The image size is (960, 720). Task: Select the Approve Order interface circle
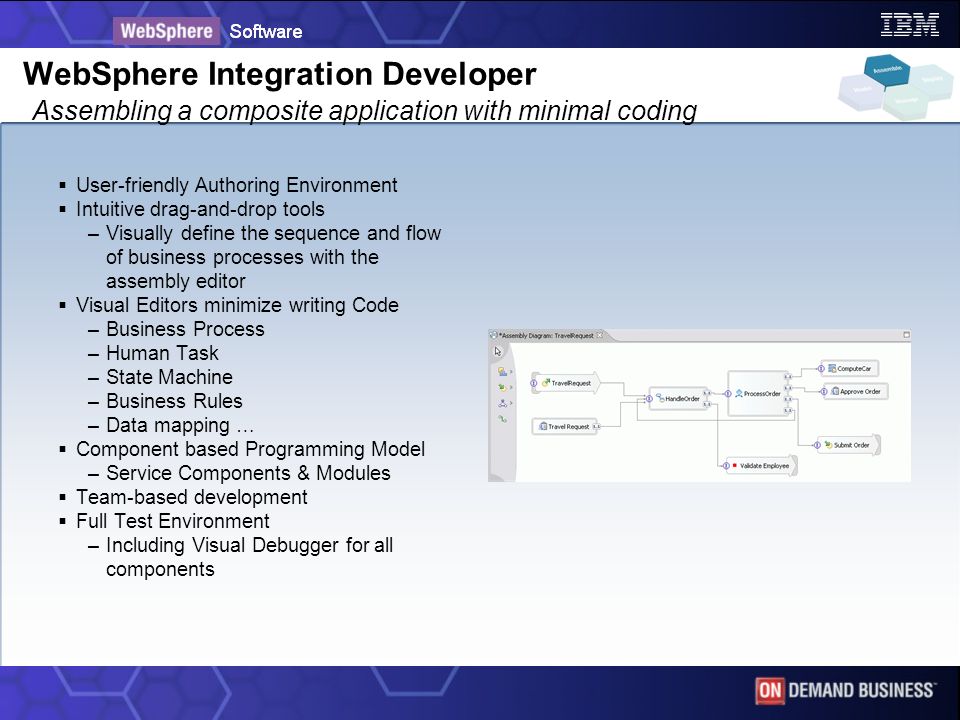click(824, 391)
